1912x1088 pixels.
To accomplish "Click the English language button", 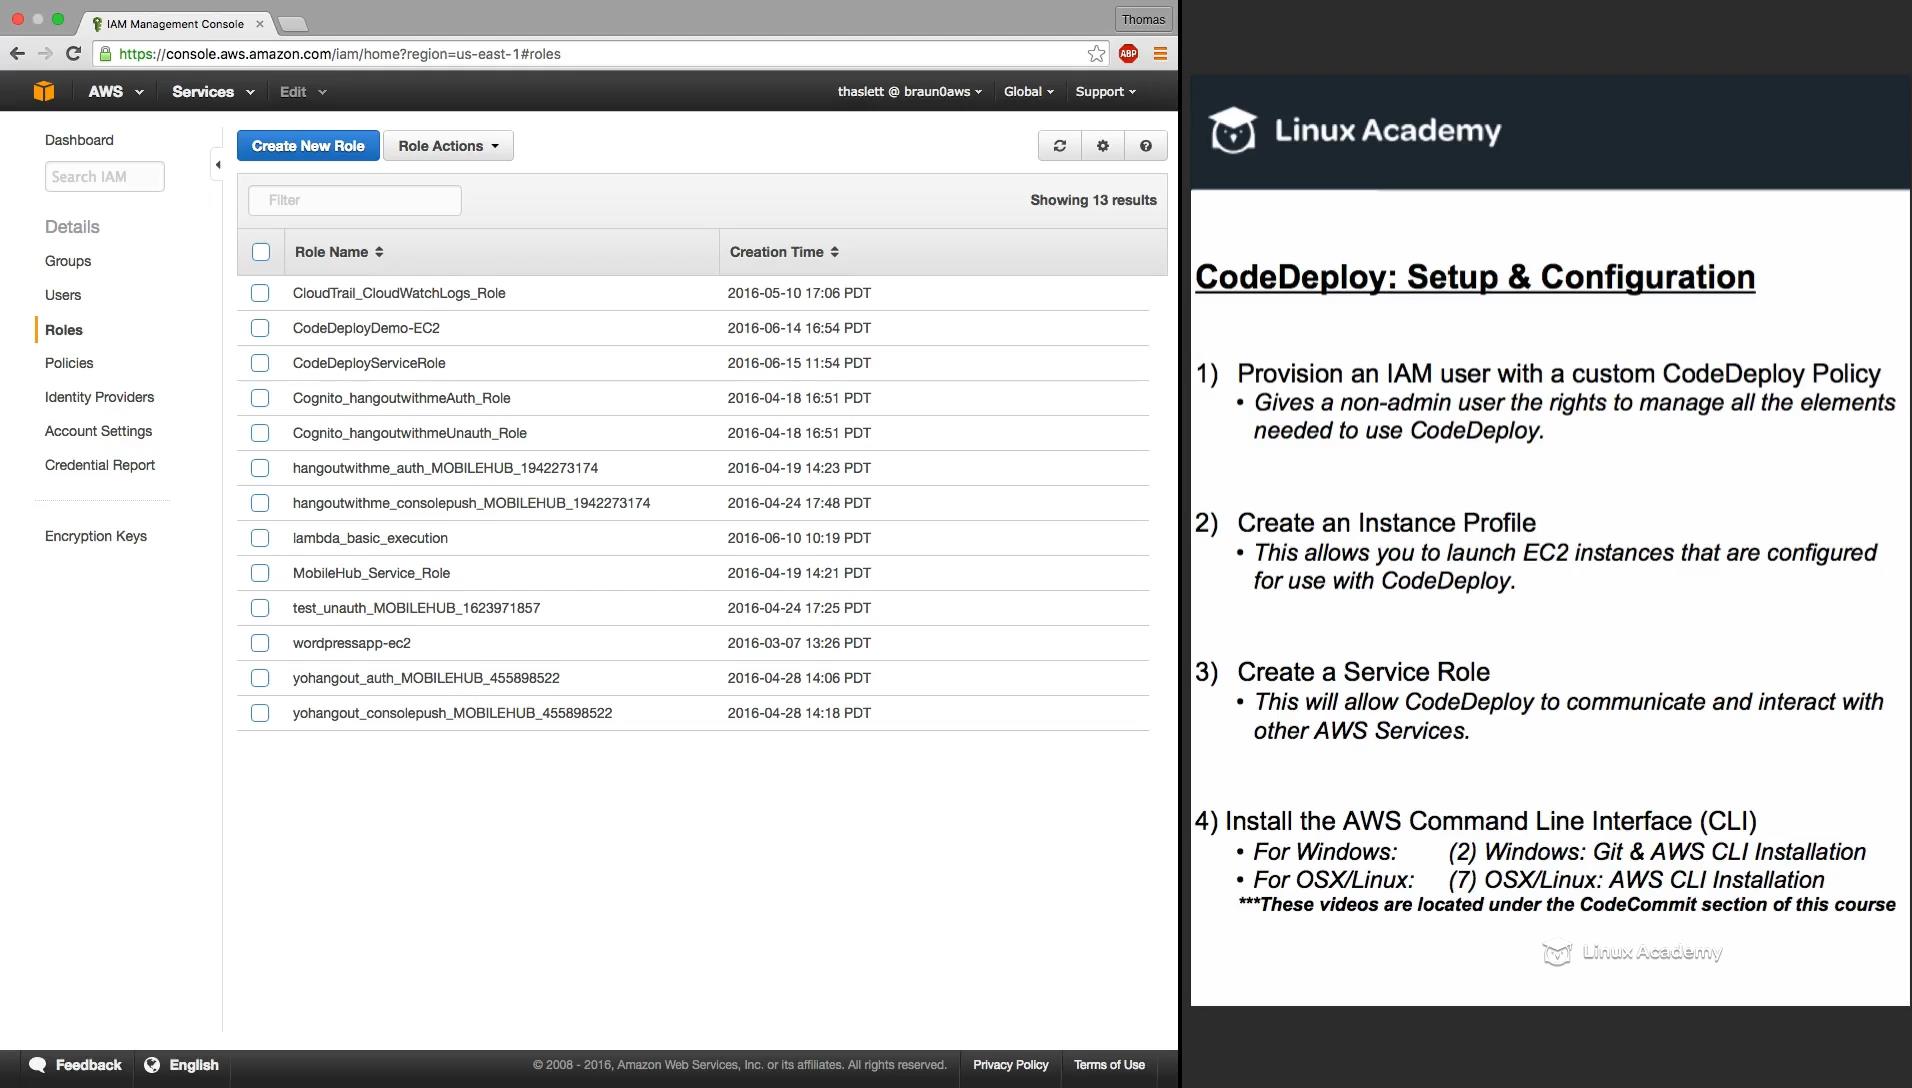I will click(x=181, y=1065).
